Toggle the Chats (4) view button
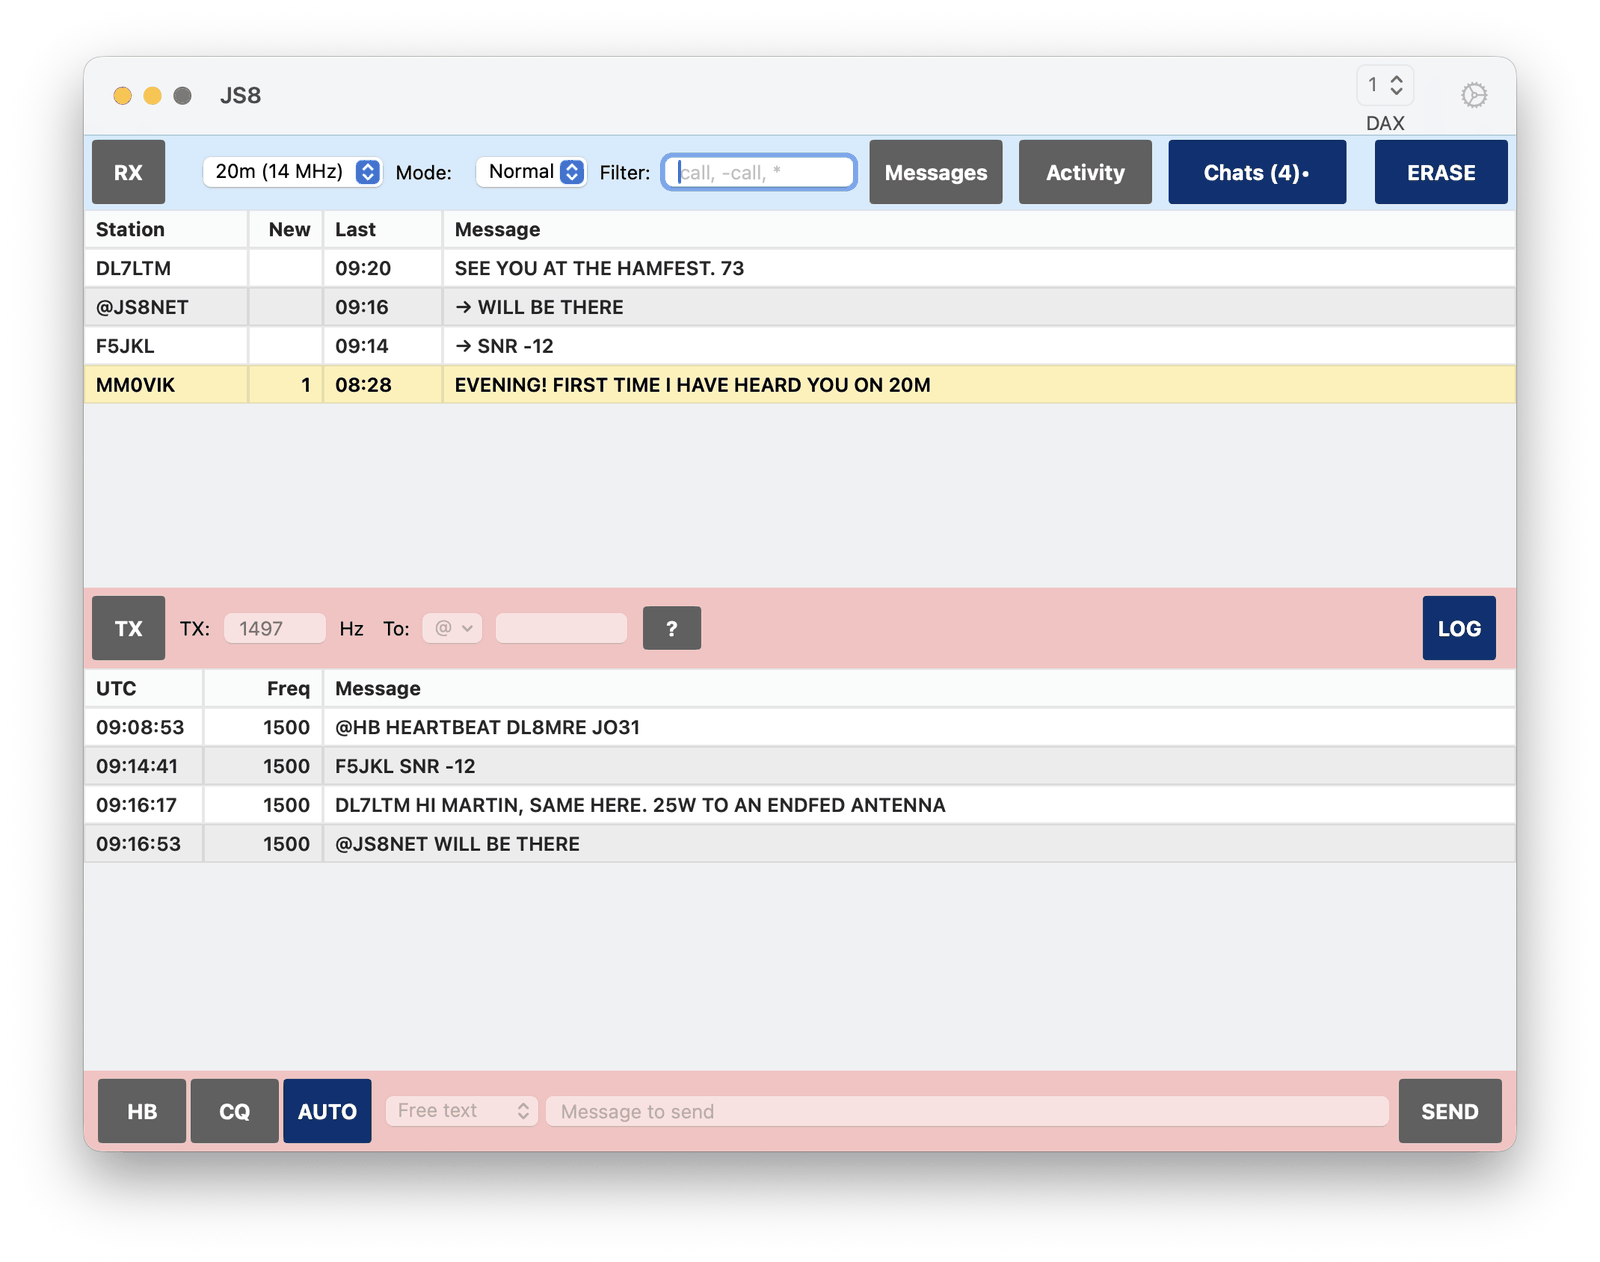 point(1257,172)
